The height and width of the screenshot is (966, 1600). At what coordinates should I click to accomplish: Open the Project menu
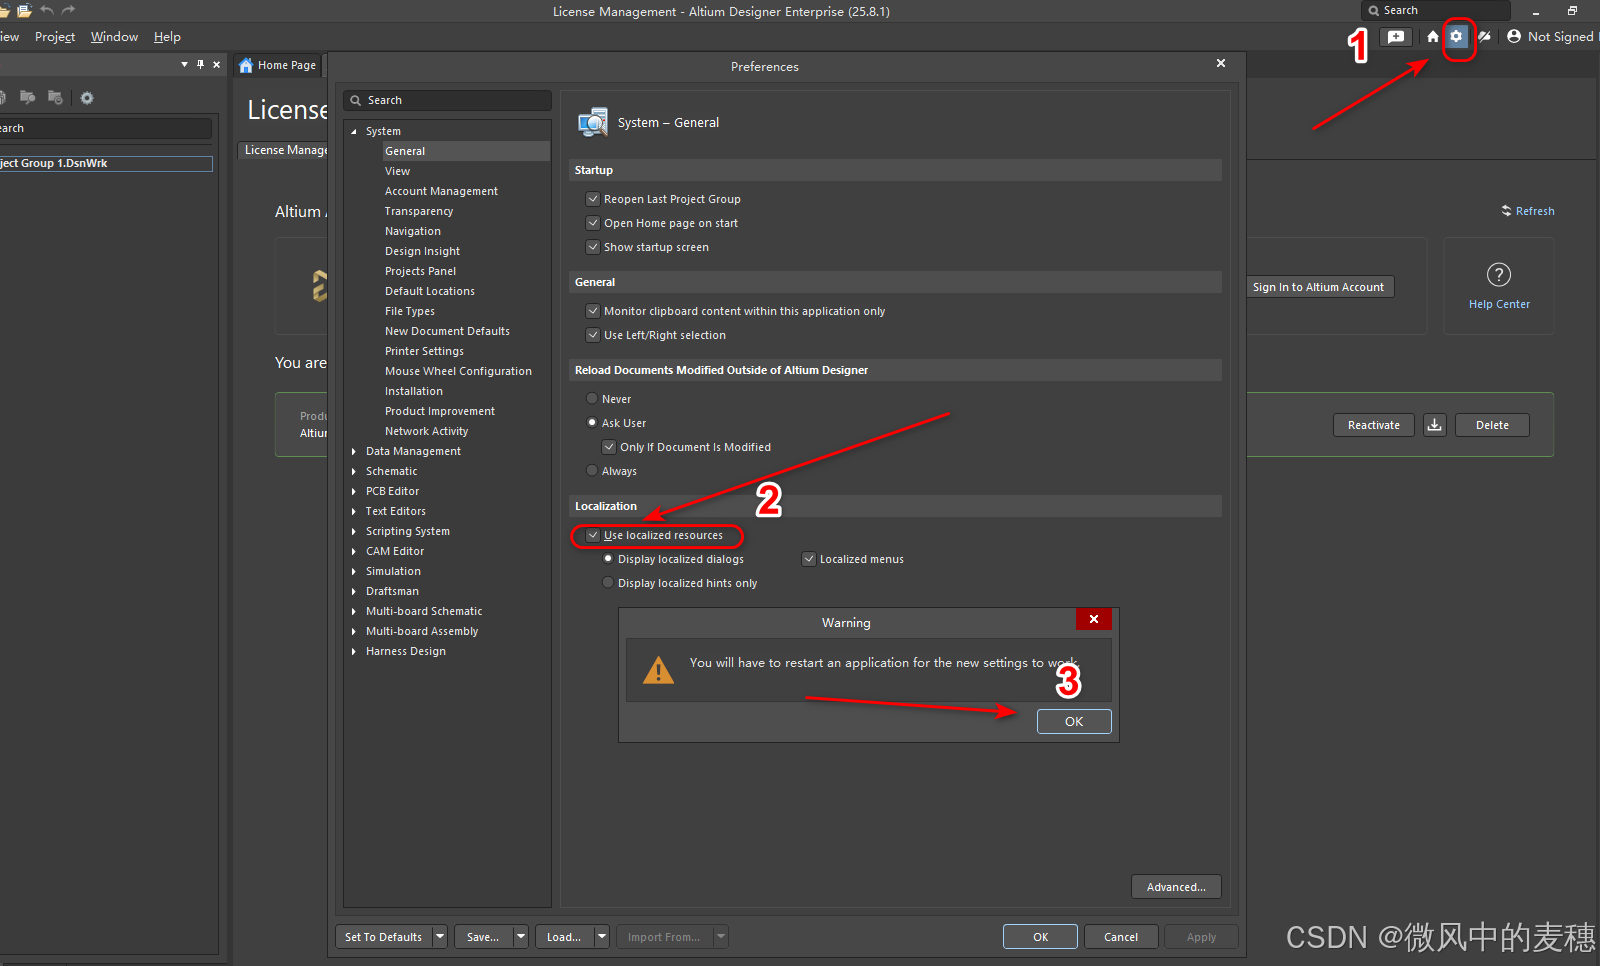(55, 37)
